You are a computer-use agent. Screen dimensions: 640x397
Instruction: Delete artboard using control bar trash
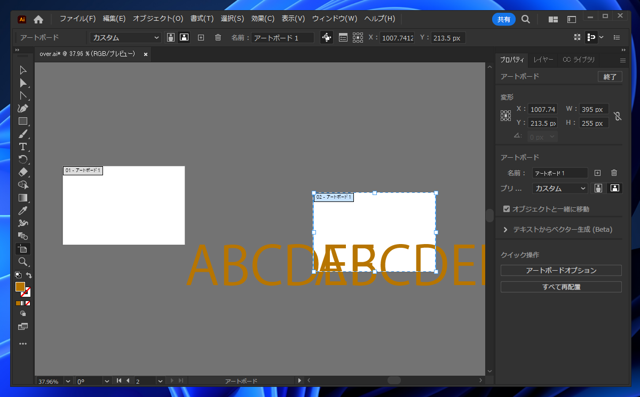[x=218, y=38]
